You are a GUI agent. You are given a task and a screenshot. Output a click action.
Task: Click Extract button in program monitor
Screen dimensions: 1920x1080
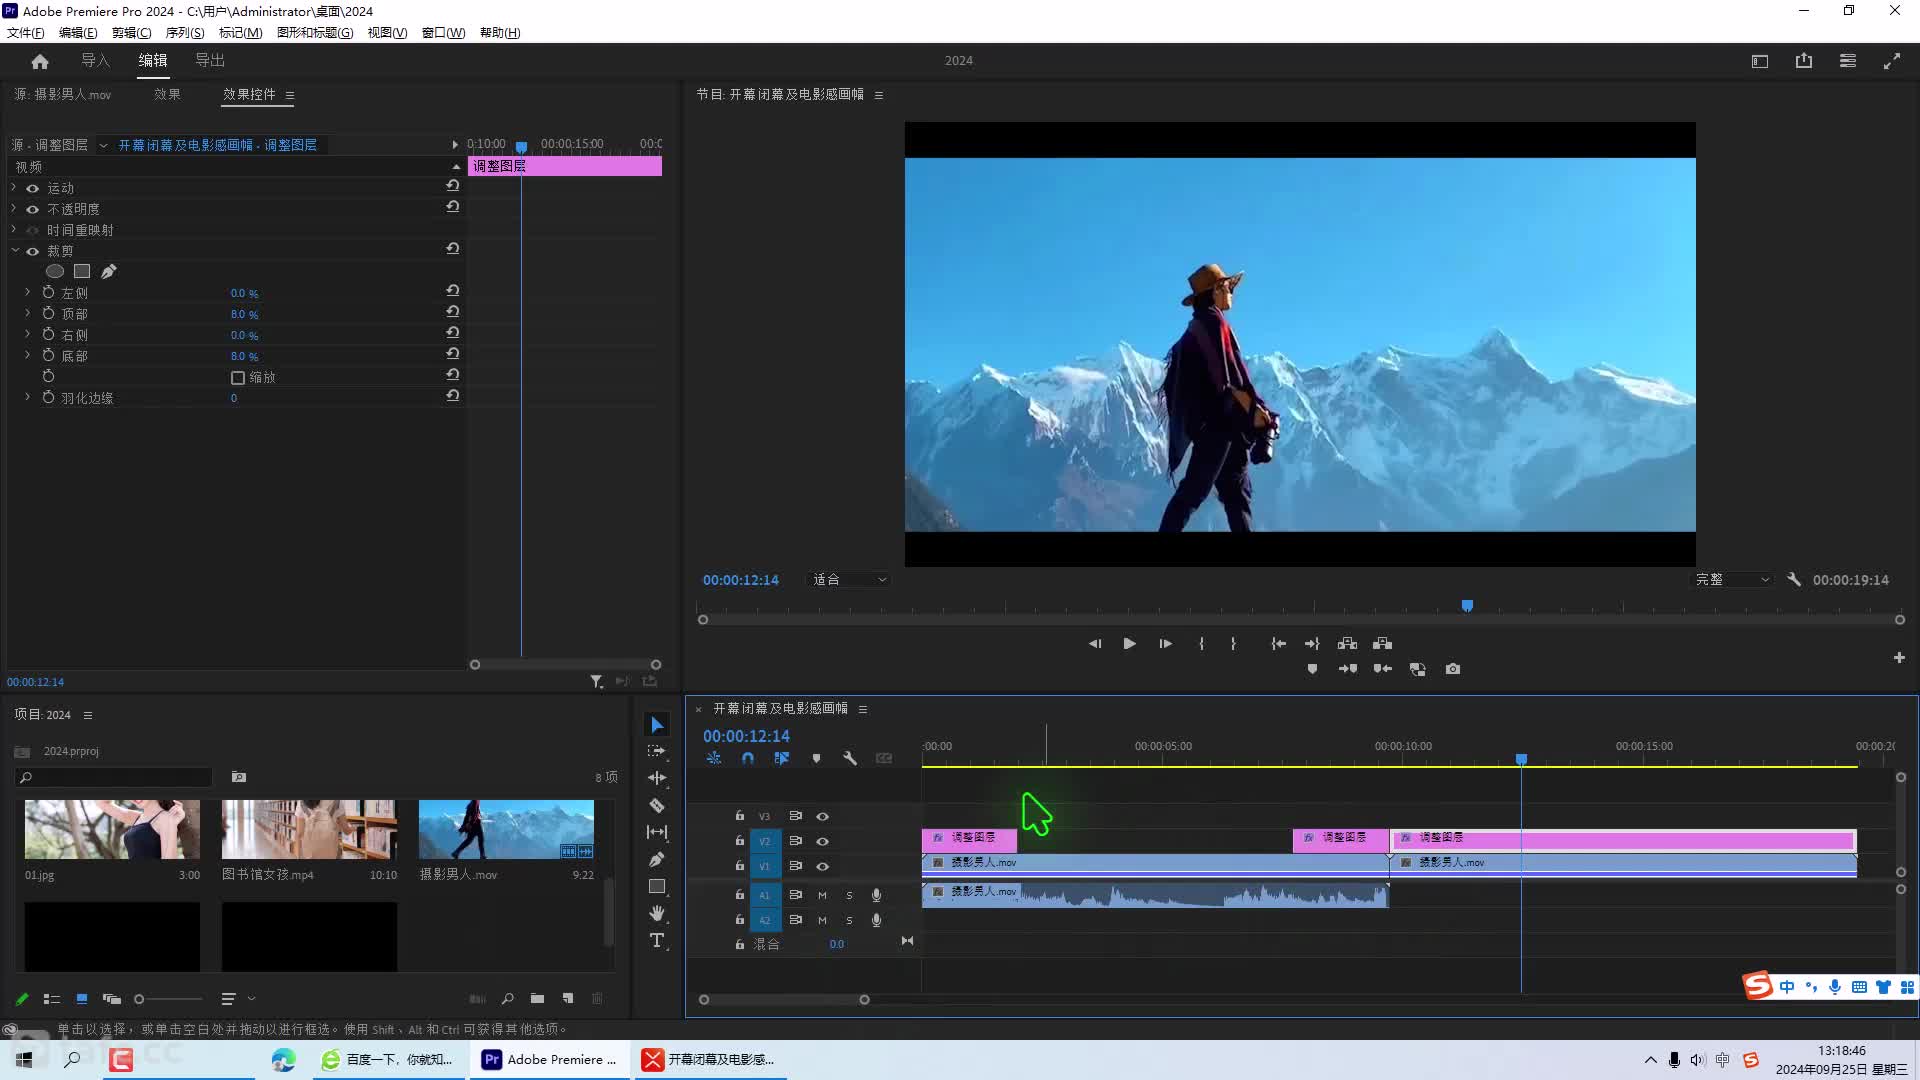tap(1383, 644)
